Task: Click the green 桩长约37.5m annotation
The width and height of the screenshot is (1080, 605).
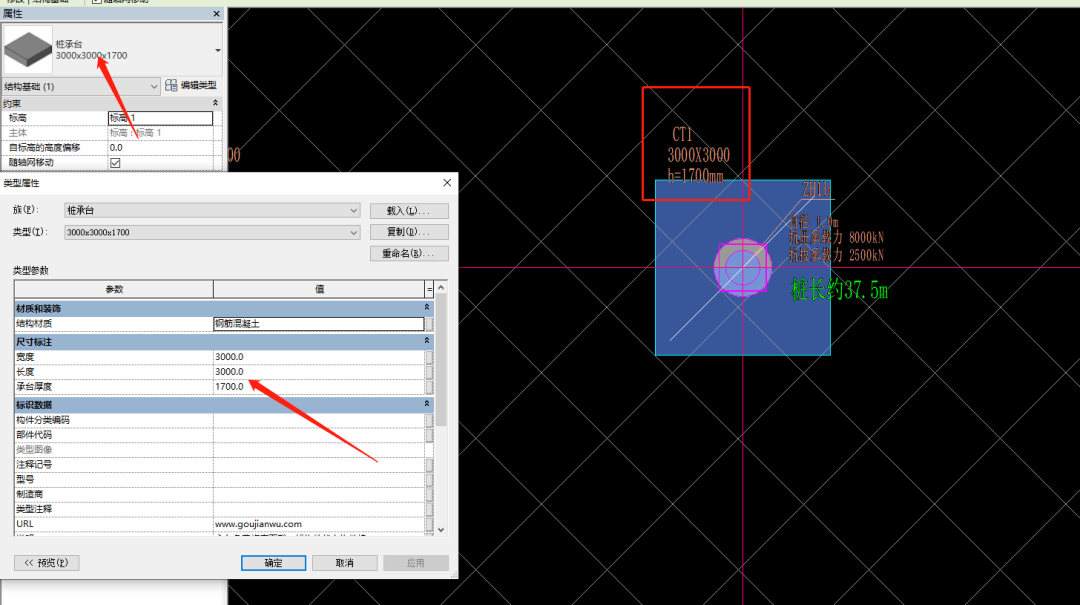Action: pos(840,290)
